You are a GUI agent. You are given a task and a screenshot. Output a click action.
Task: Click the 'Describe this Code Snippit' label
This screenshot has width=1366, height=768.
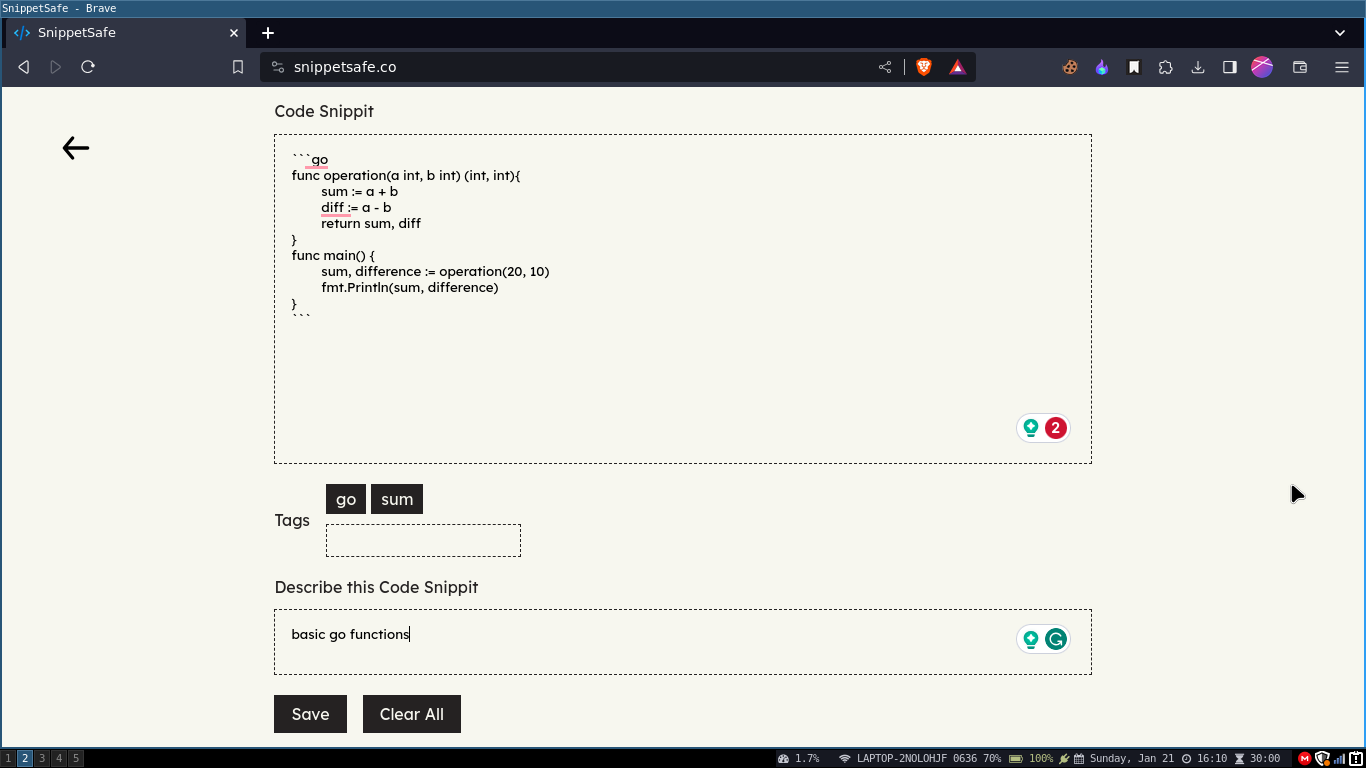point(376,587)
